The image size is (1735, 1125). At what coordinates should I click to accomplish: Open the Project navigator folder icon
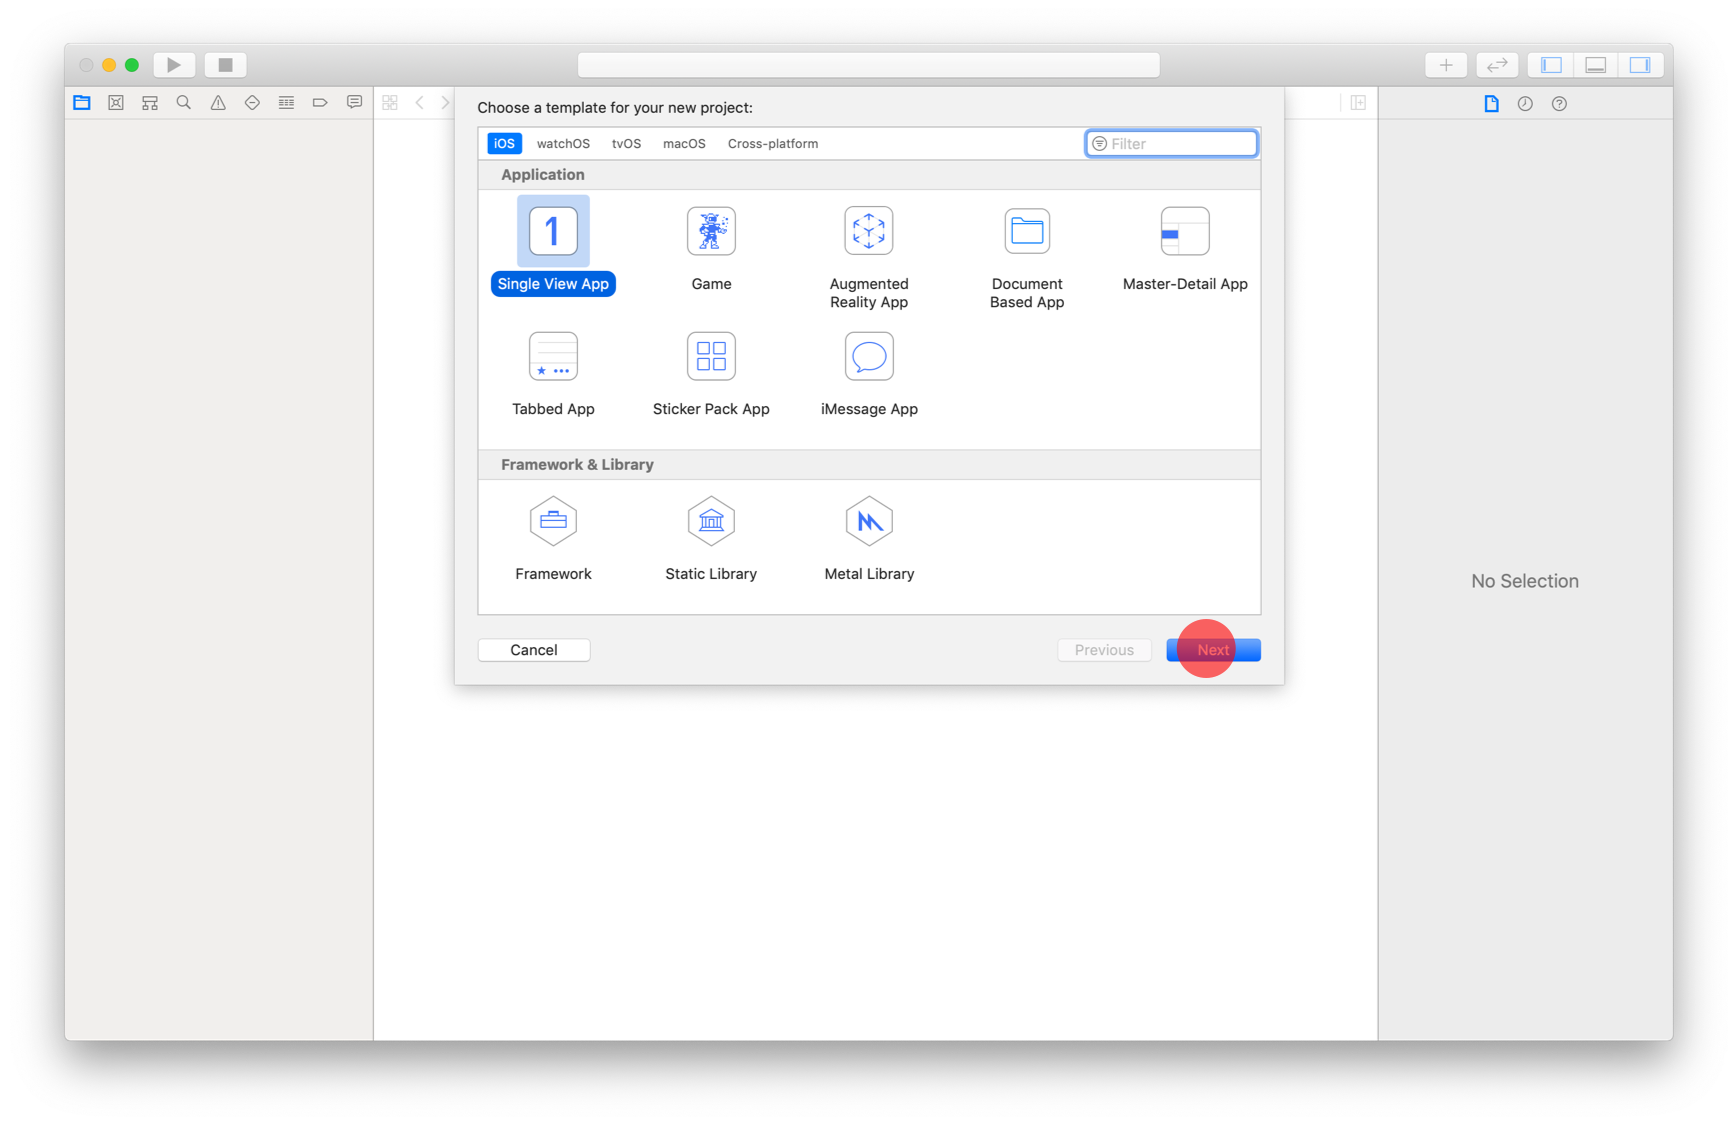coord(82,103)
